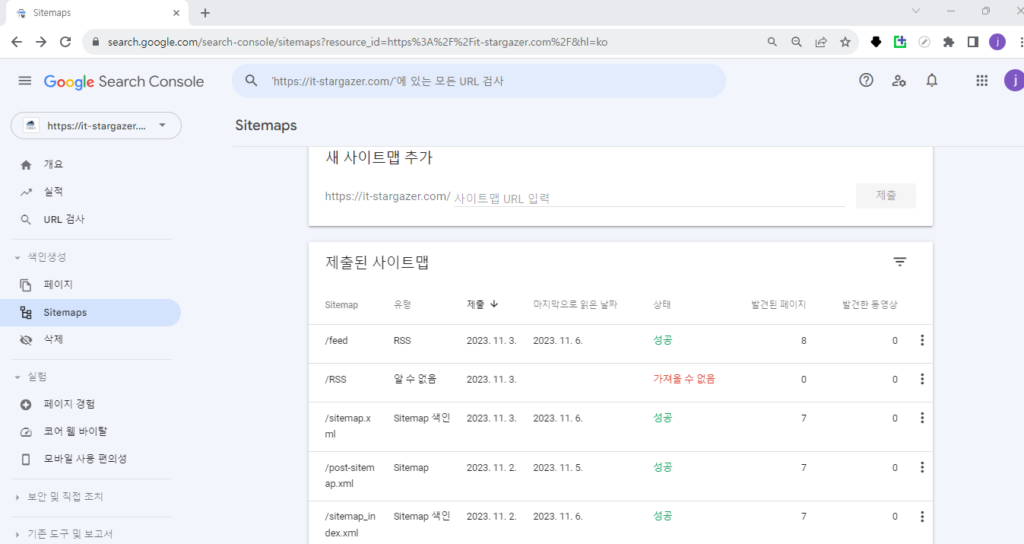Select Sitemaps in sidebar
The image size is (1024, 544).
[x=90, y=312]
